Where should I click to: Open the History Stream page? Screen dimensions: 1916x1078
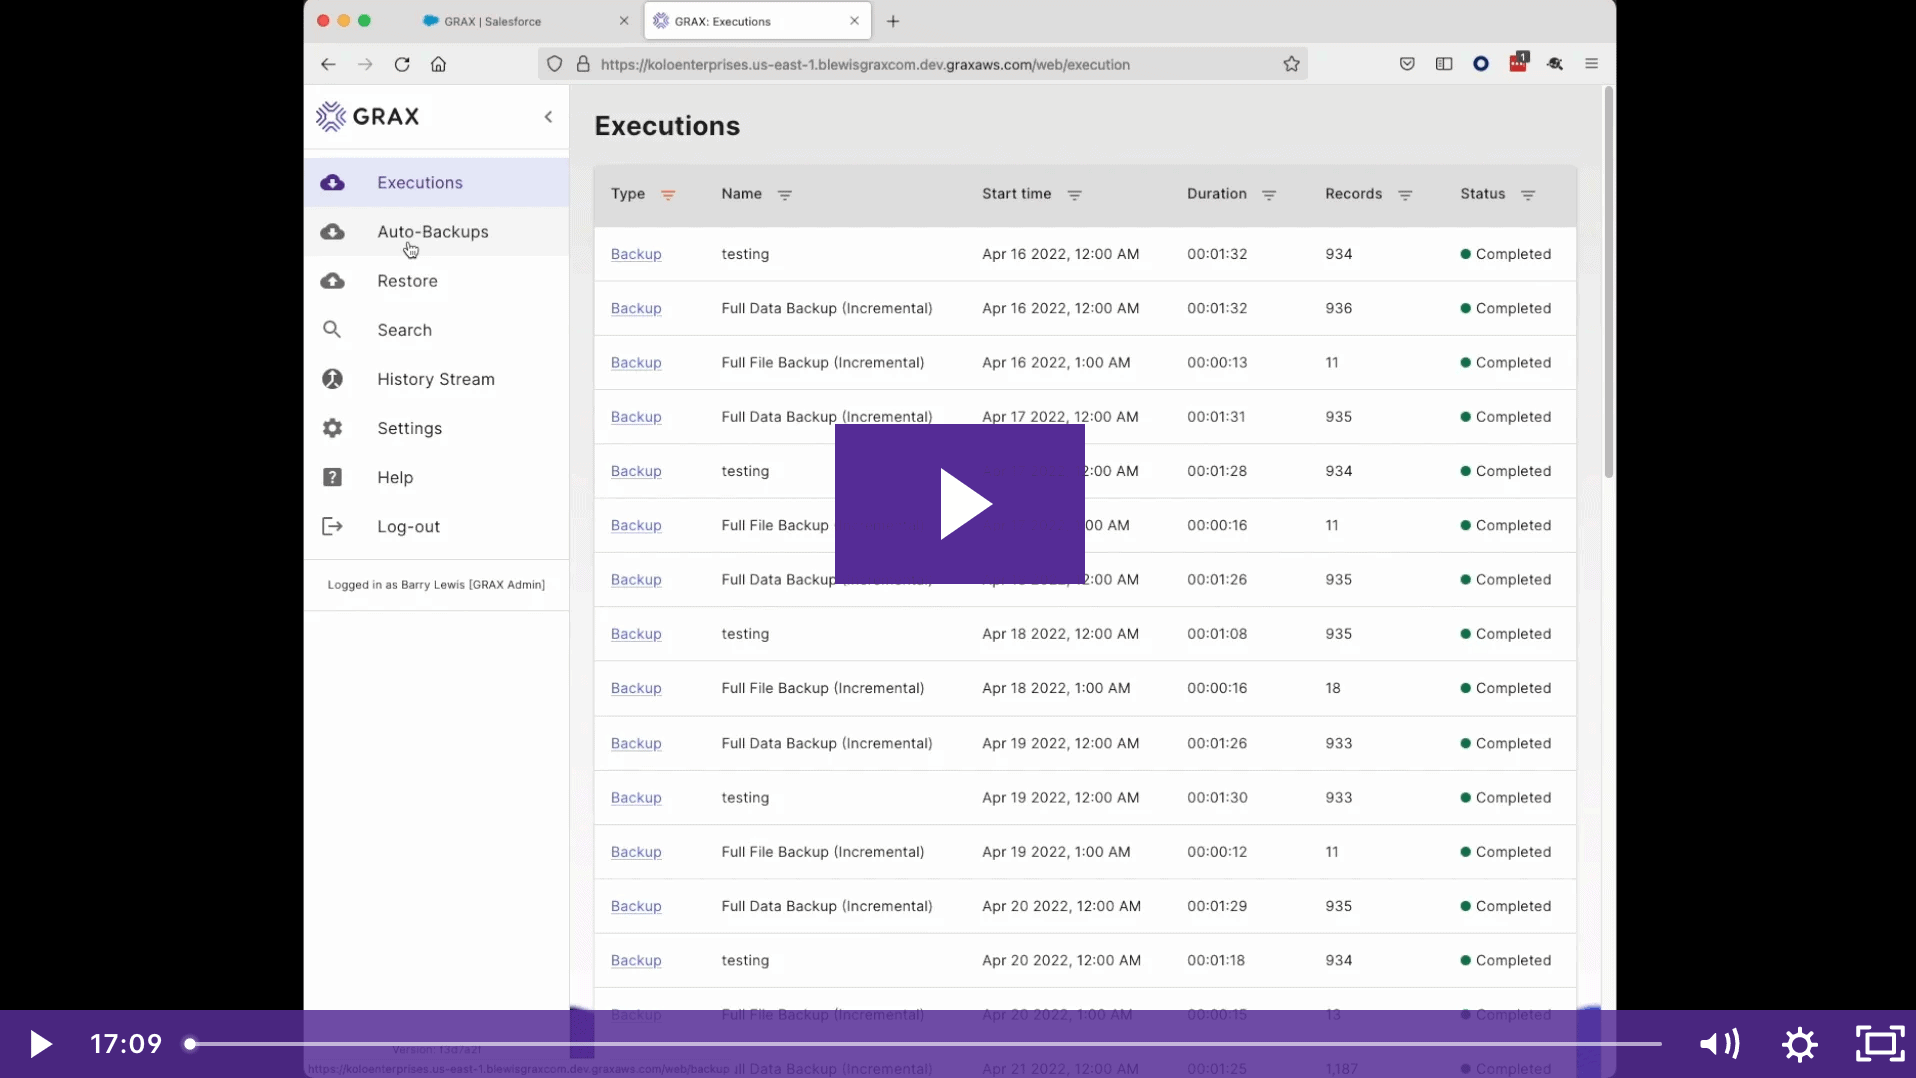(435, 379)
